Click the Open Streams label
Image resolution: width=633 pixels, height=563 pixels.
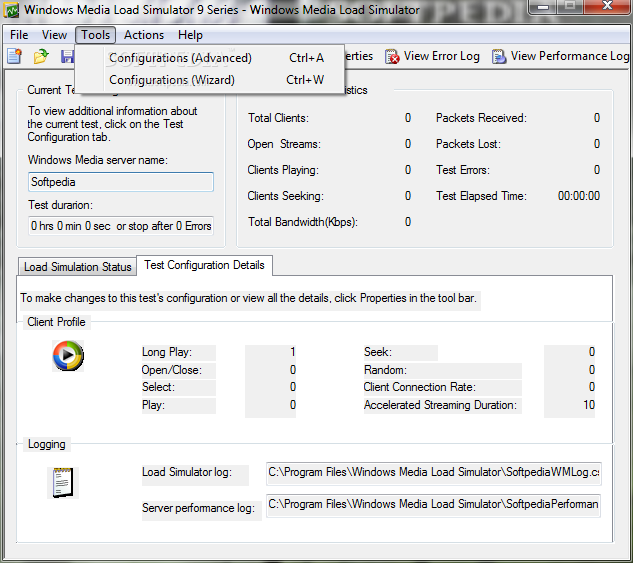pos(284,144)
